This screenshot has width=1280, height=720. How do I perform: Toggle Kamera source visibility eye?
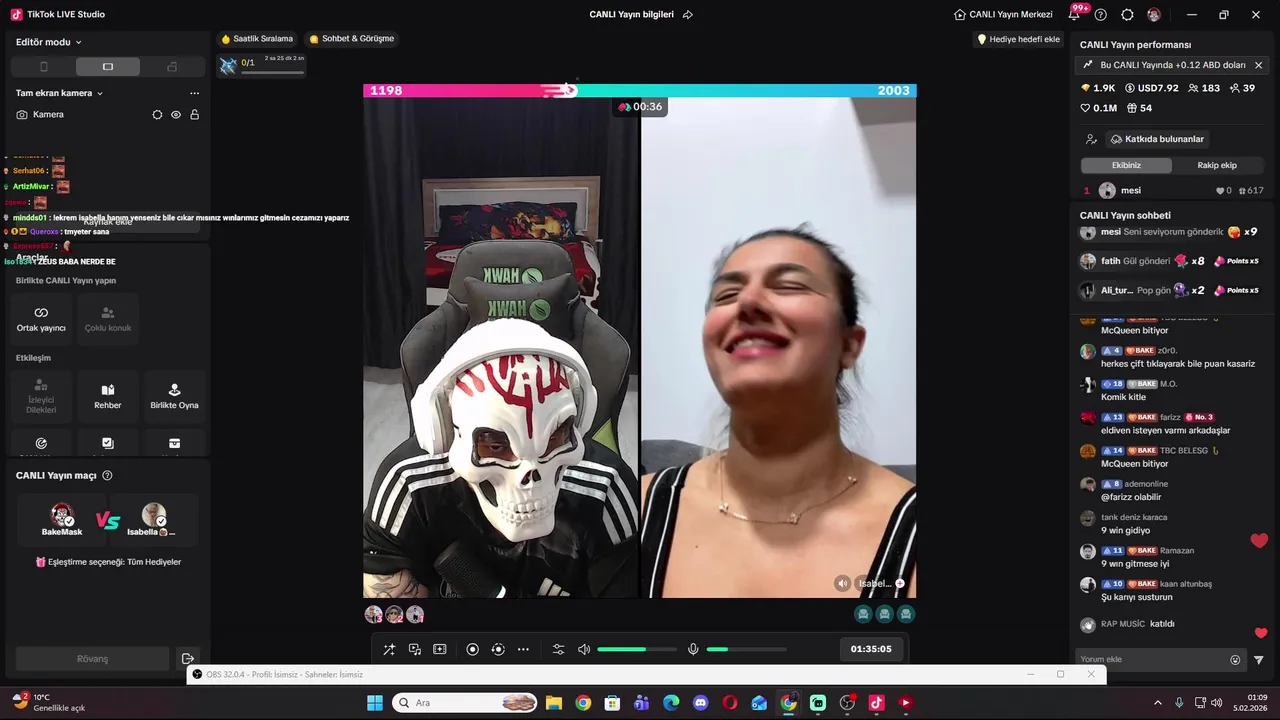(176, 115)
